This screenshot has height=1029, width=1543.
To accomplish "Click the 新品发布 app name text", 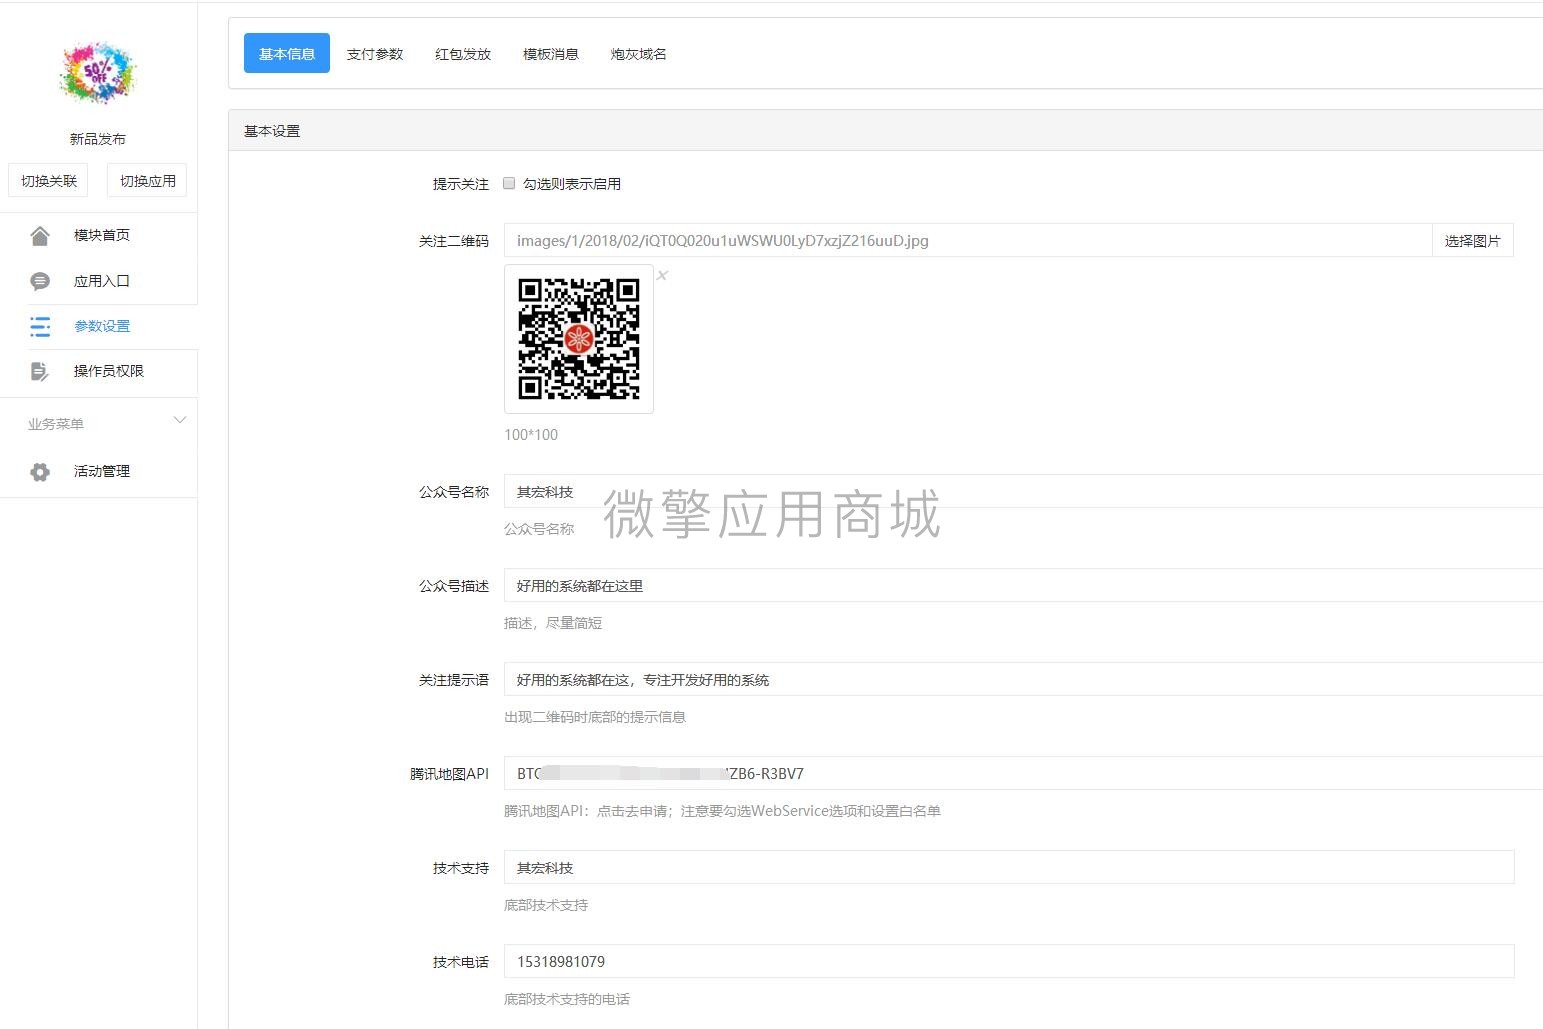I will click(98, 139).
